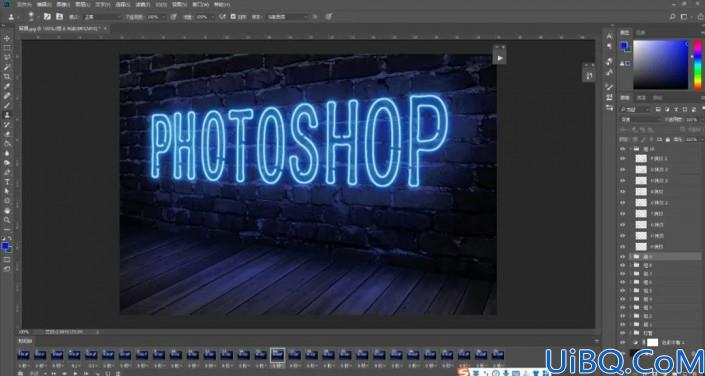705x376 pixels.
Task: Open the Character panel A icon
Action: point(609,36)
